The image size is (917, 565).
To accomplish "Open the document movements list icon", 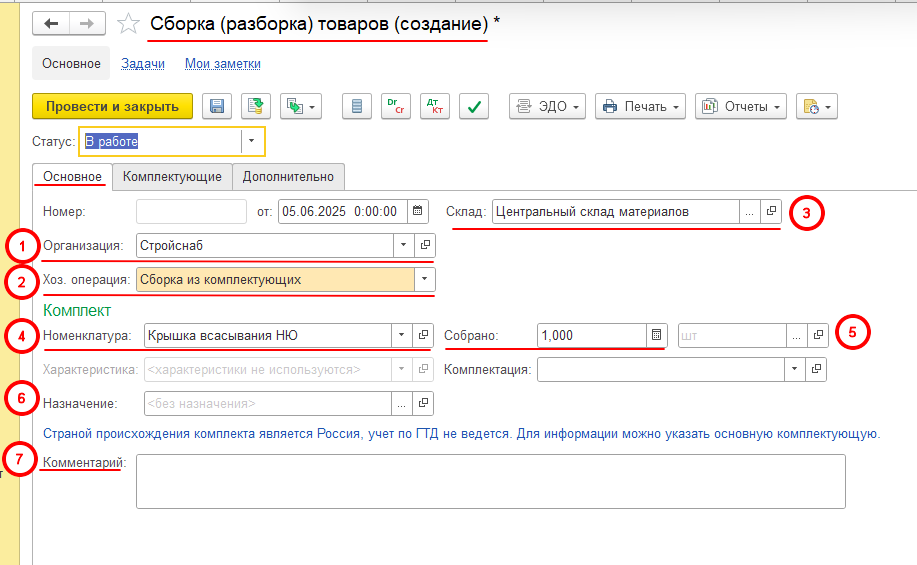I will (x=358, y=107).
